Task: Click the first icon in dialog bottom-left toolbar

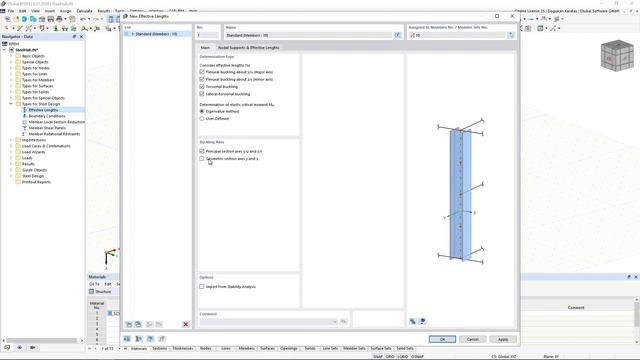Action: click(127, 339)
